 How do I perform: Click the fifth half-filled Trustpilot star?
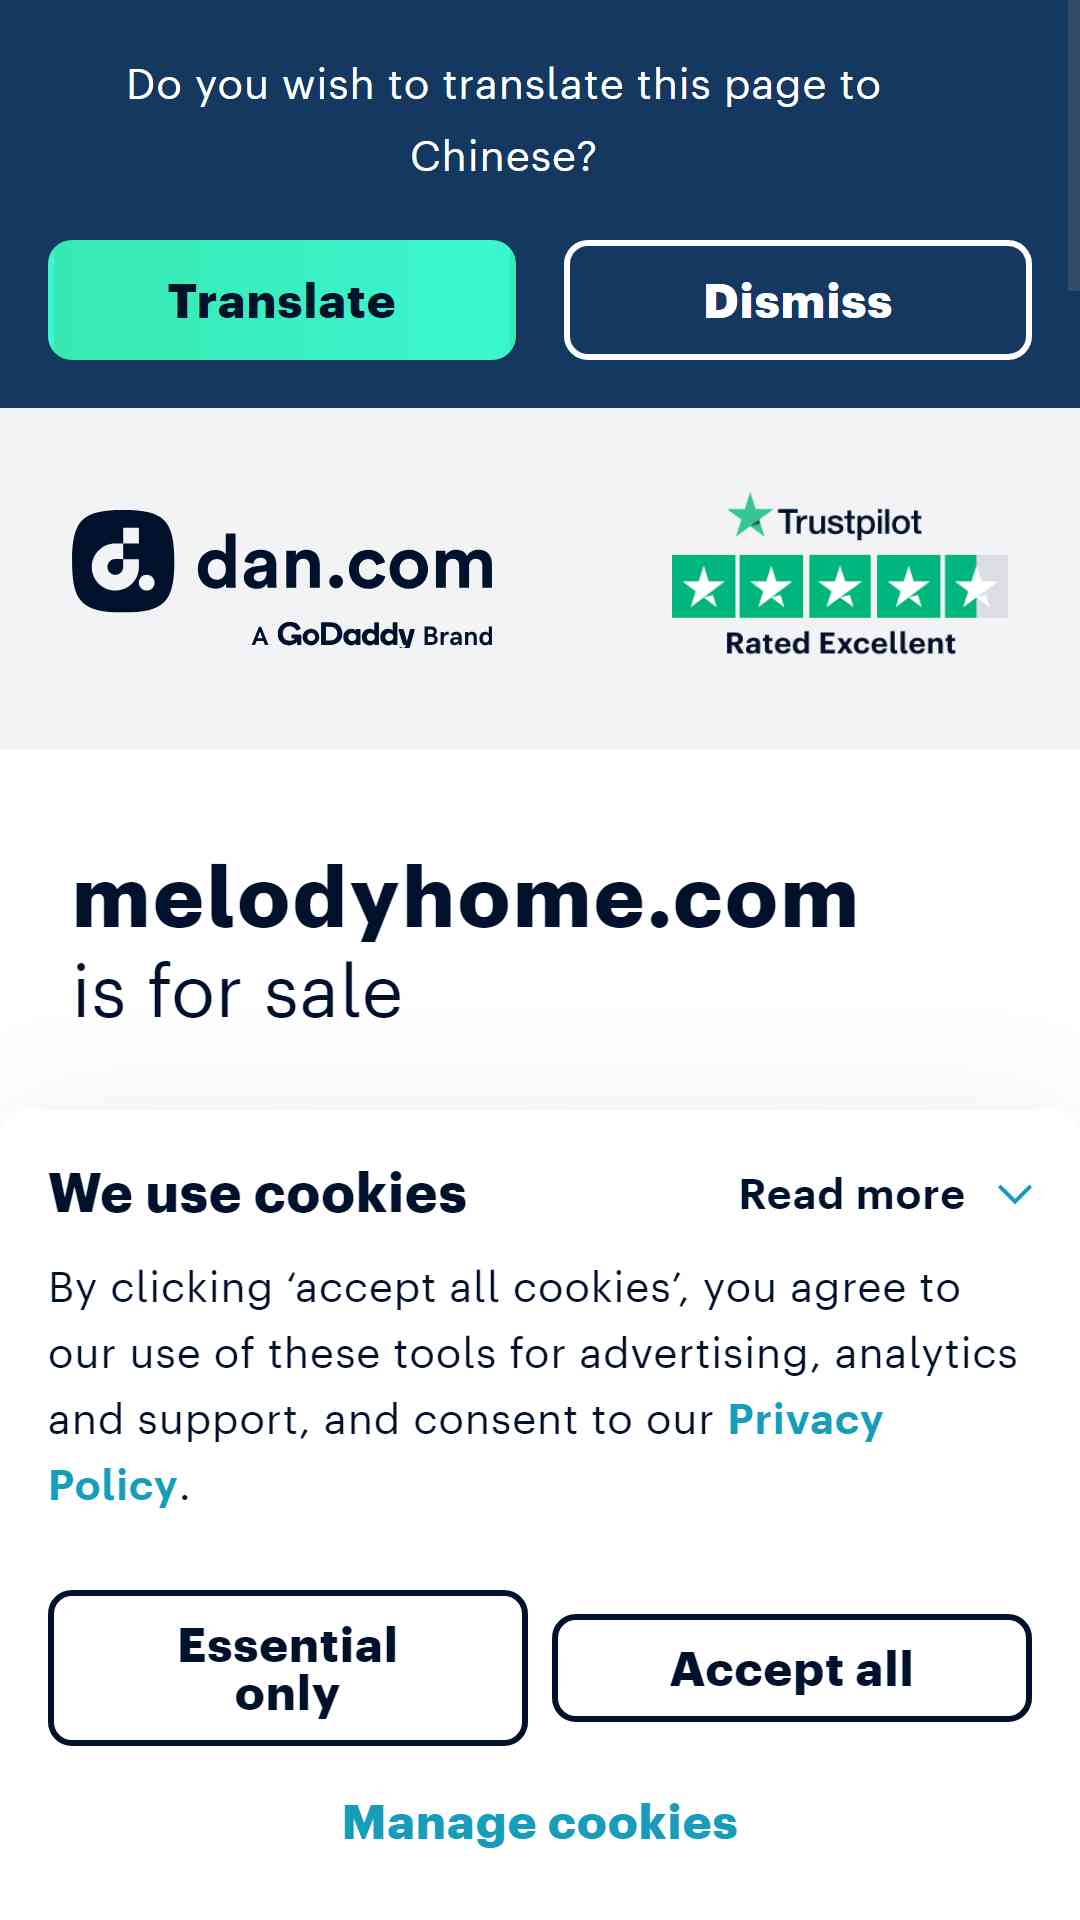pos(976,586)
